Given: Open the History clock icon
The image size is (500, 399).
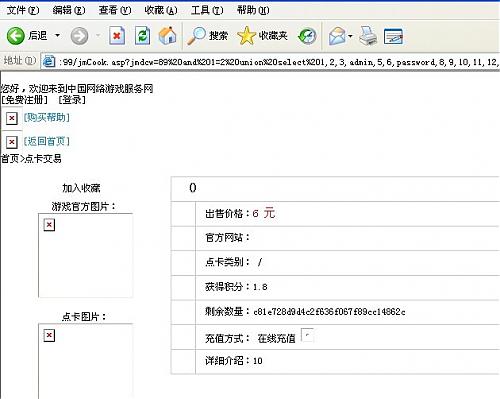Looking at the screenshot, I should pyautogui.click(x=307, y=36).
